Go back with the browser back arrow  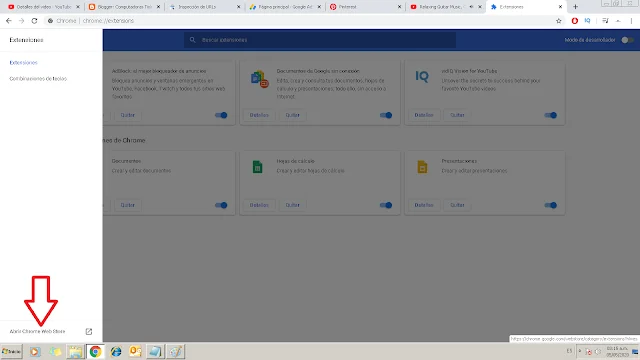[x=9, y=21]
